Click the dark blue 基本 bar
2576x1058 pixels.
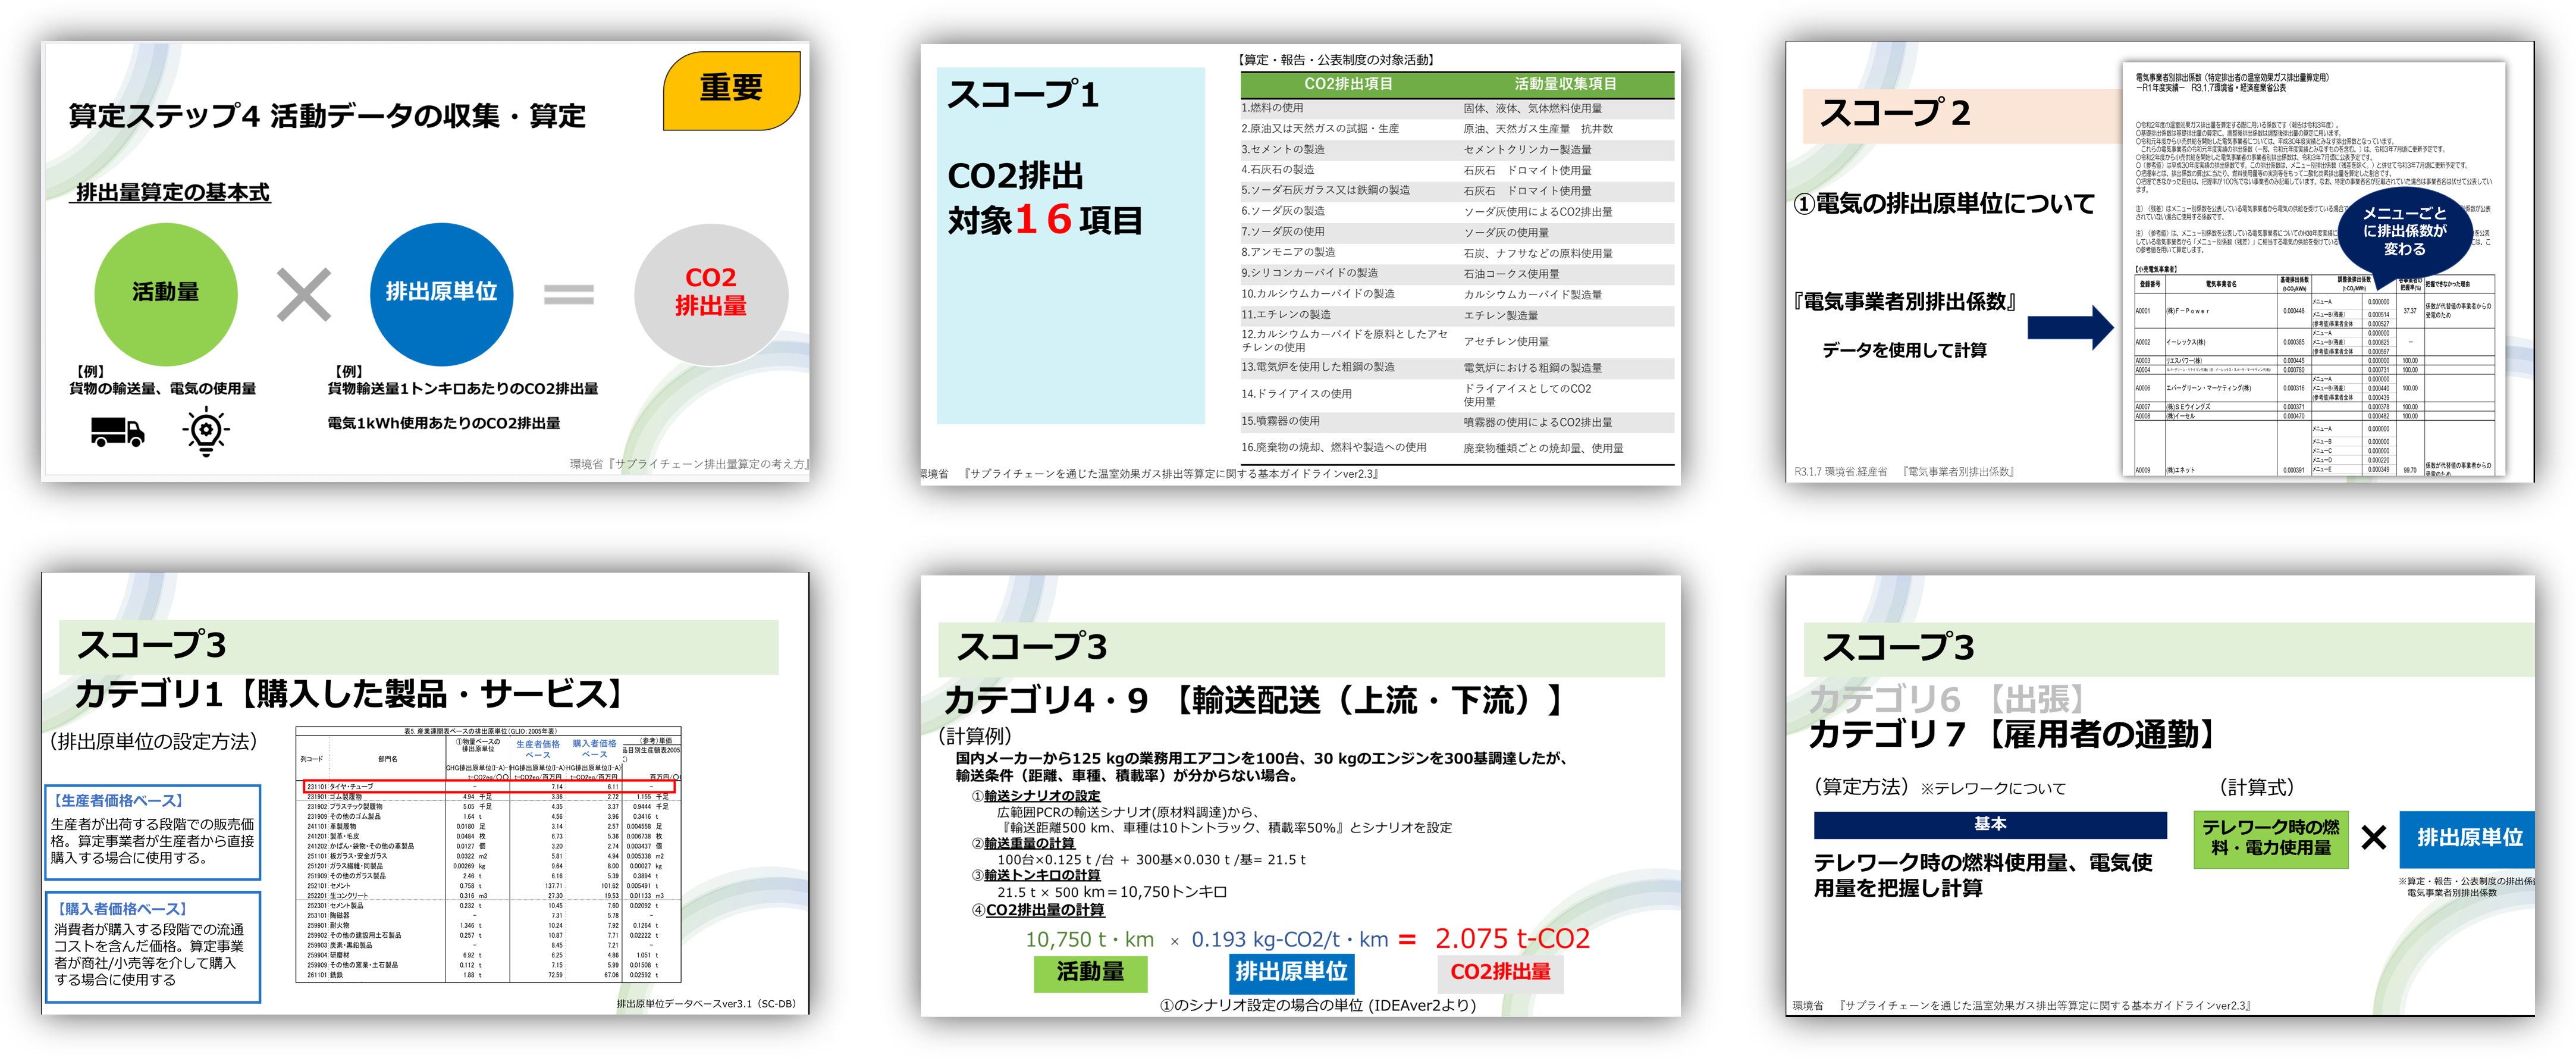(x=1989, y=825)
